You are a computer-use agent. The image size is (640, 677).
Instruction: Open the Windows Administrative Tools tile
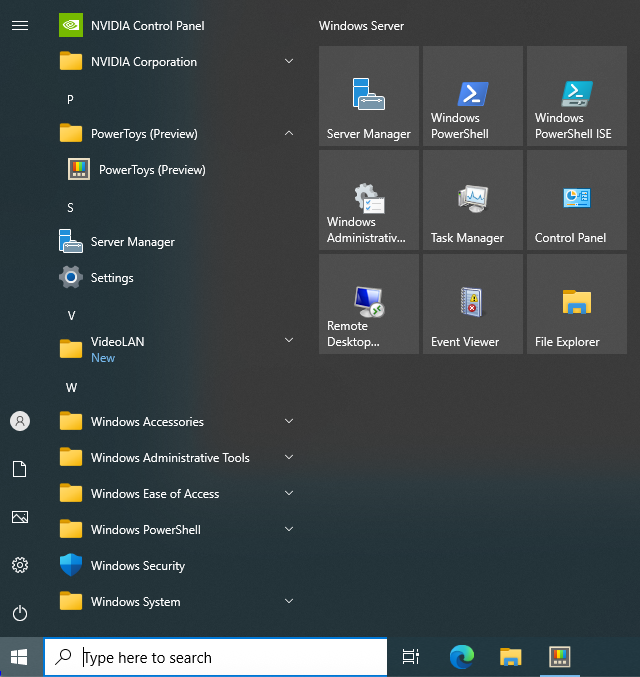pos(369,200)
